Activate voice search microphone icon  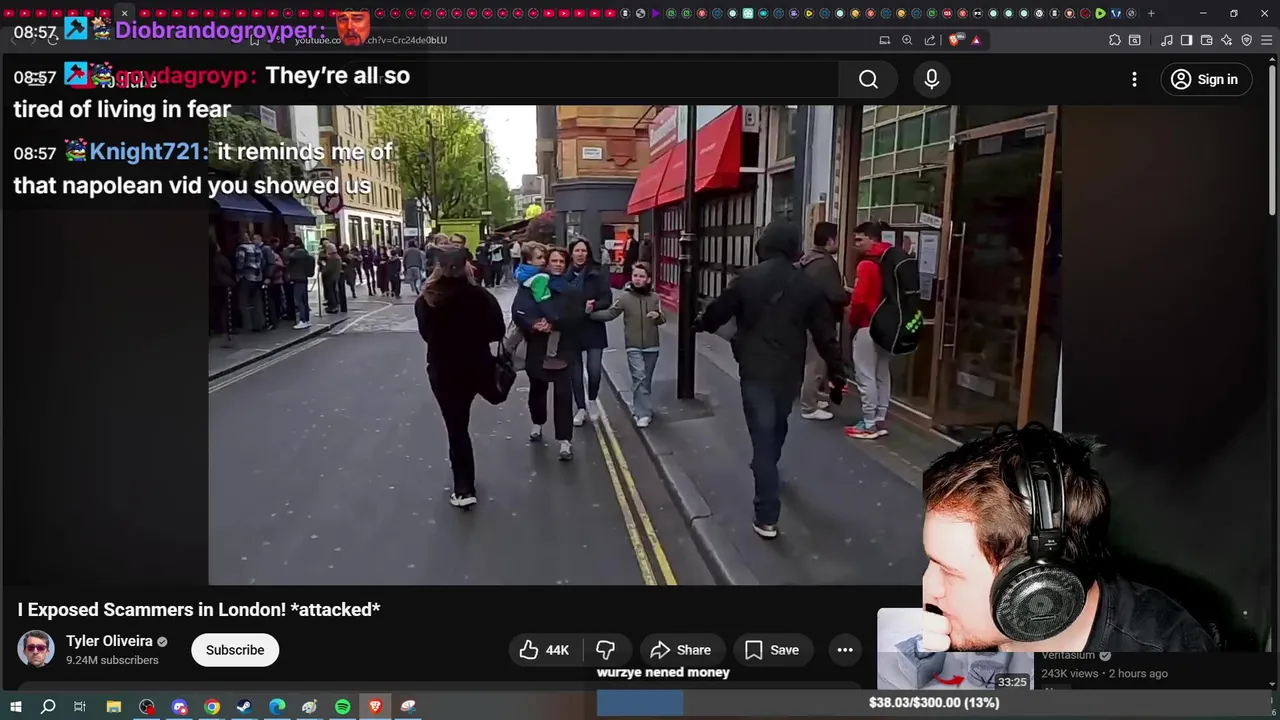pos(931,79)
